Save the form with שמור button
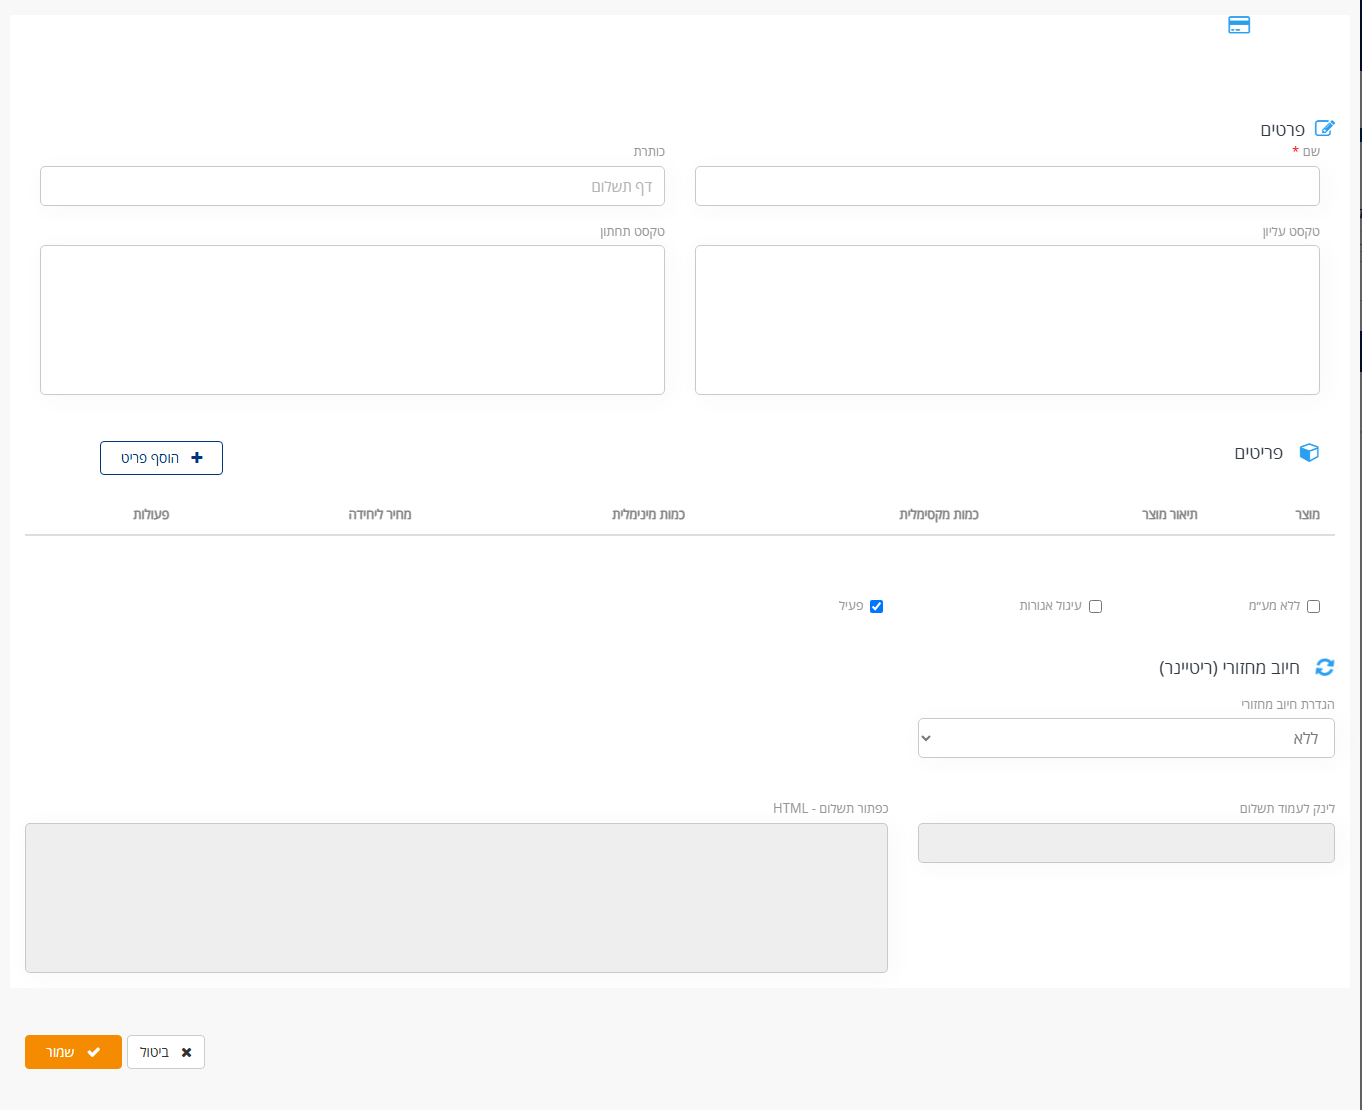This screenshot has height=1110, width=1362. coord(73,1052)
